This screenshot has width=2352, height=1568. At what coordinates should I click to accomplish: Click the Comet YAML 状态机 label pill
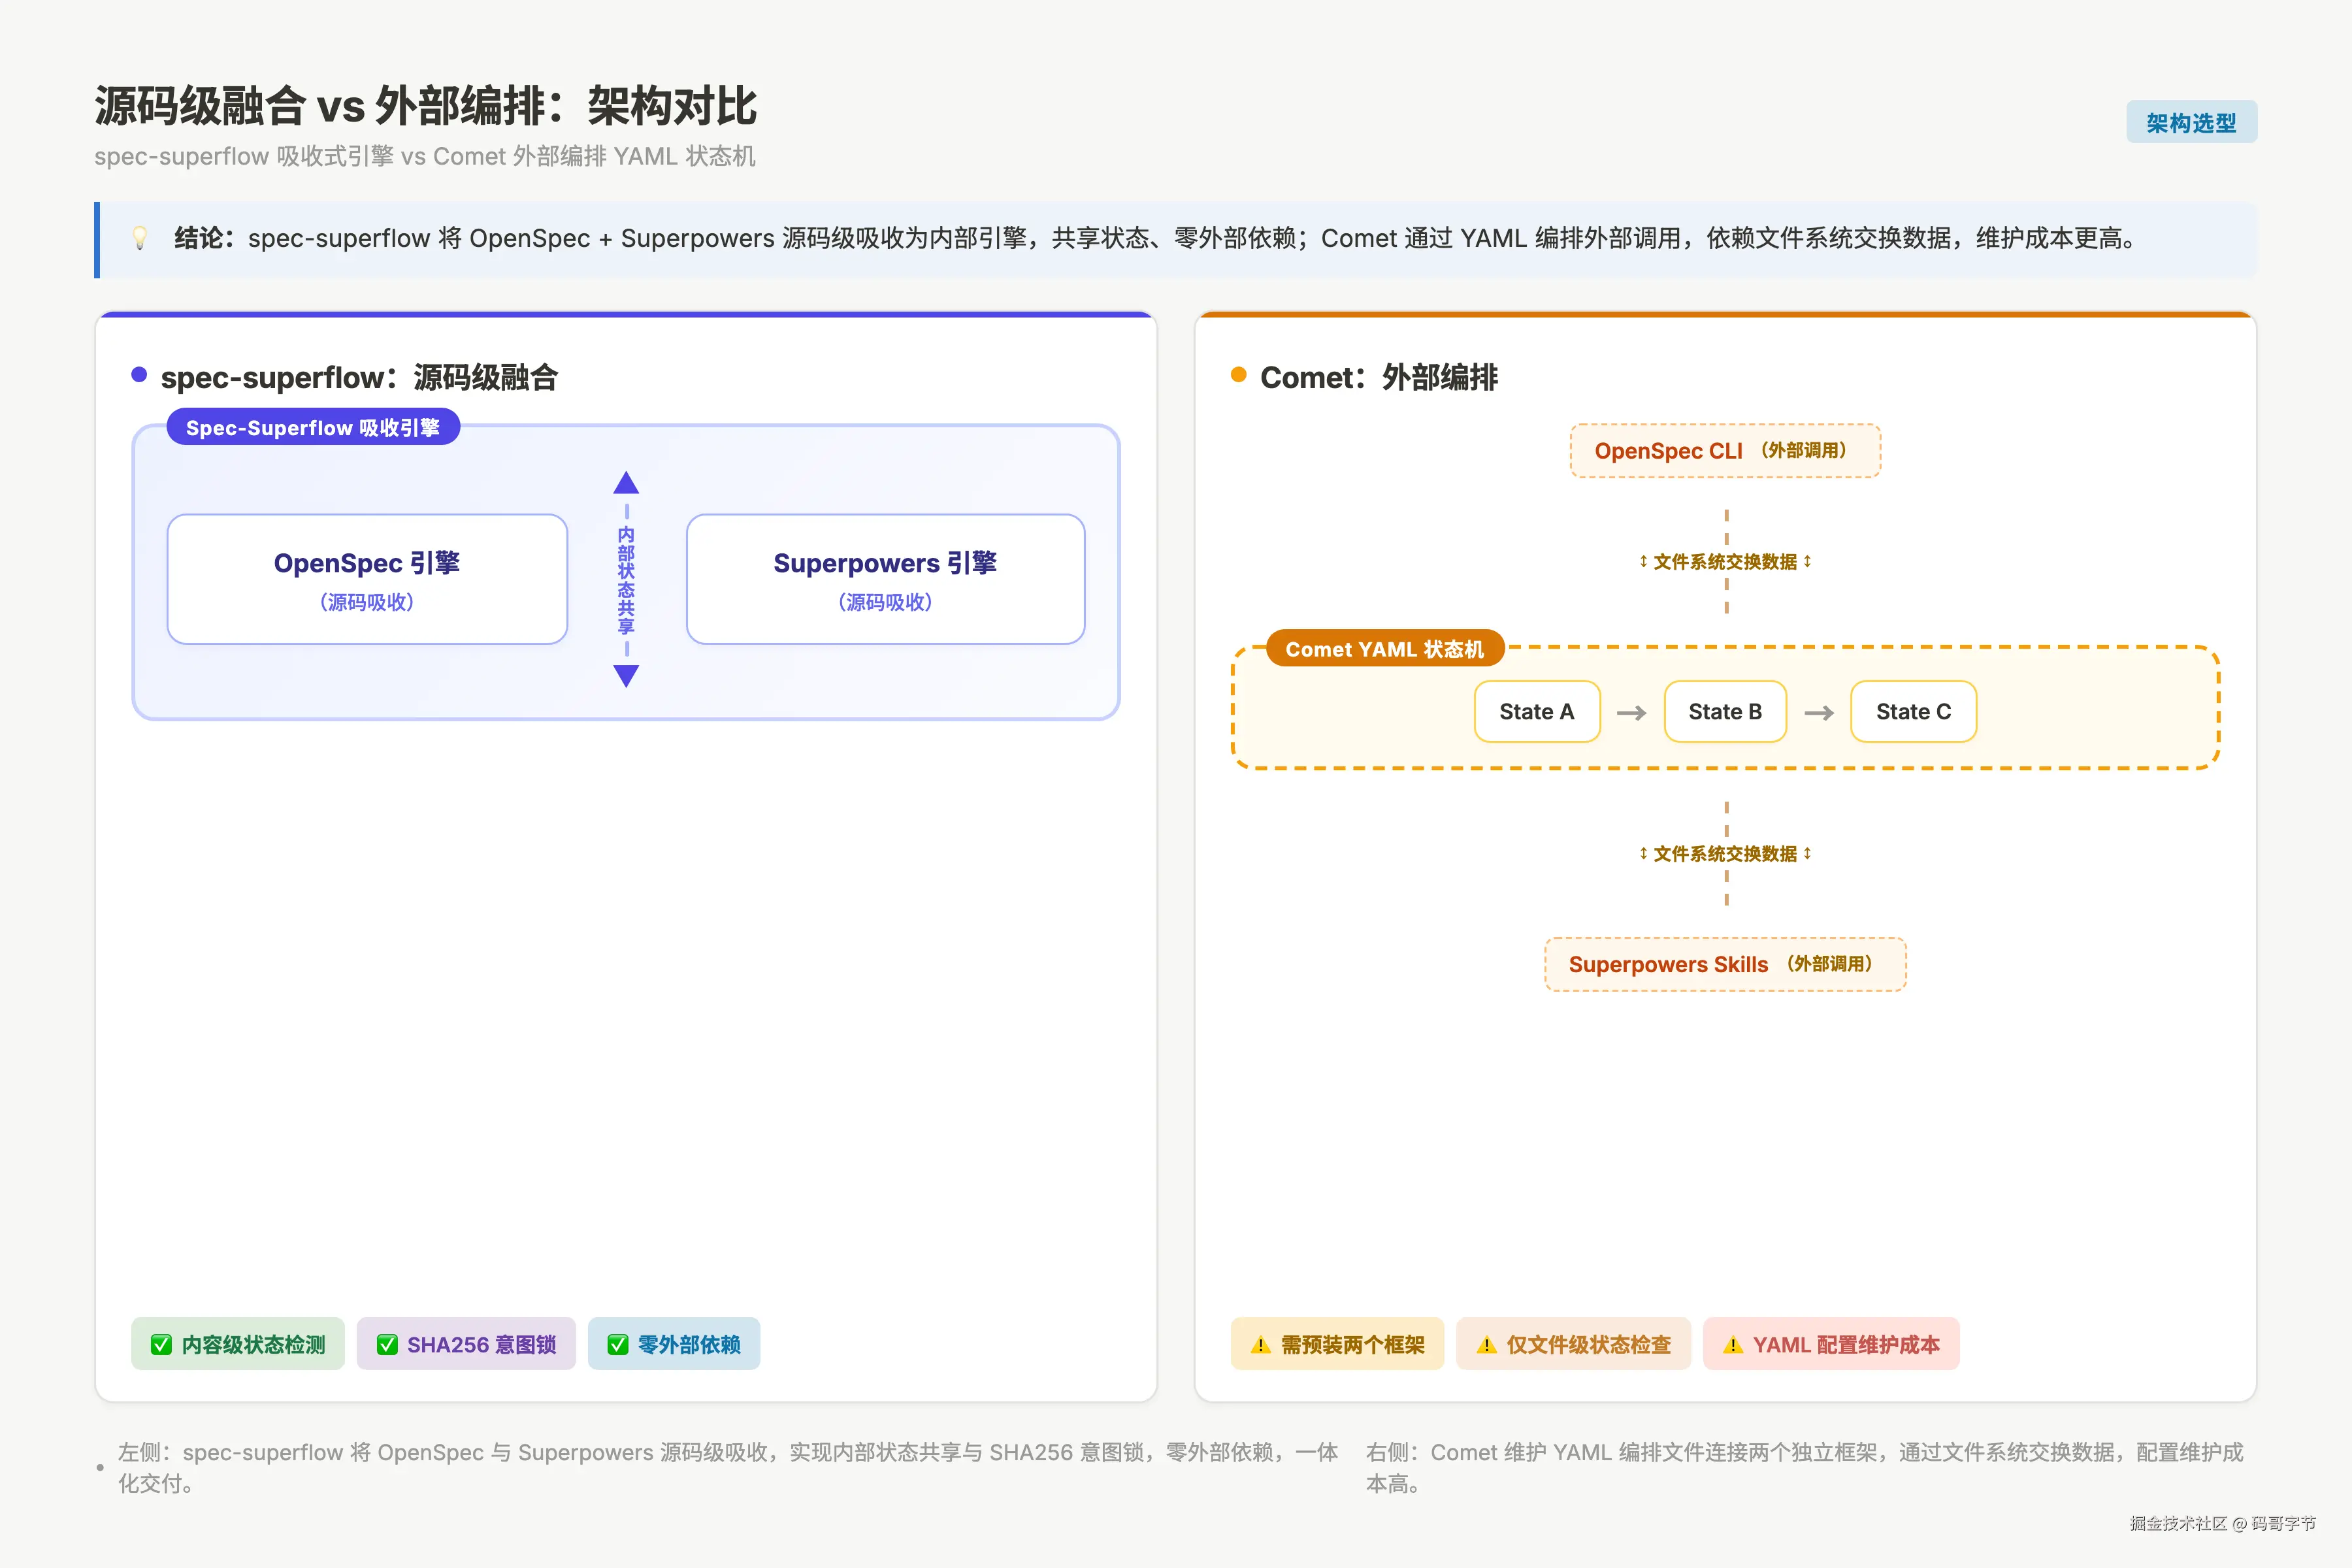click(x=1385, y=649)
